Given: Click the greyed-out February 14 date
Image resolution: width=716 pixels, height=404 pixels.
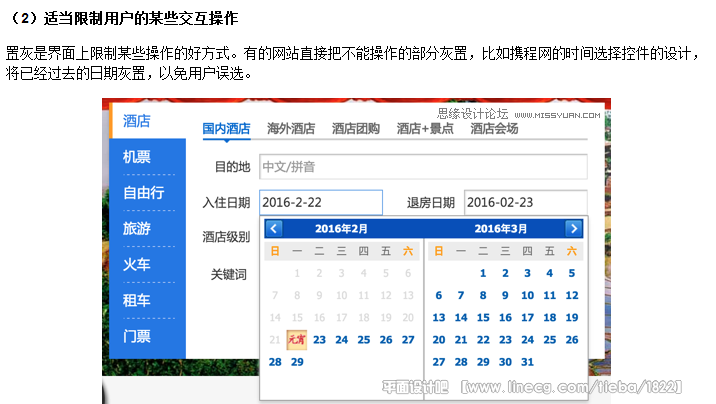Looking at the screenshot, I should point(275,318).
